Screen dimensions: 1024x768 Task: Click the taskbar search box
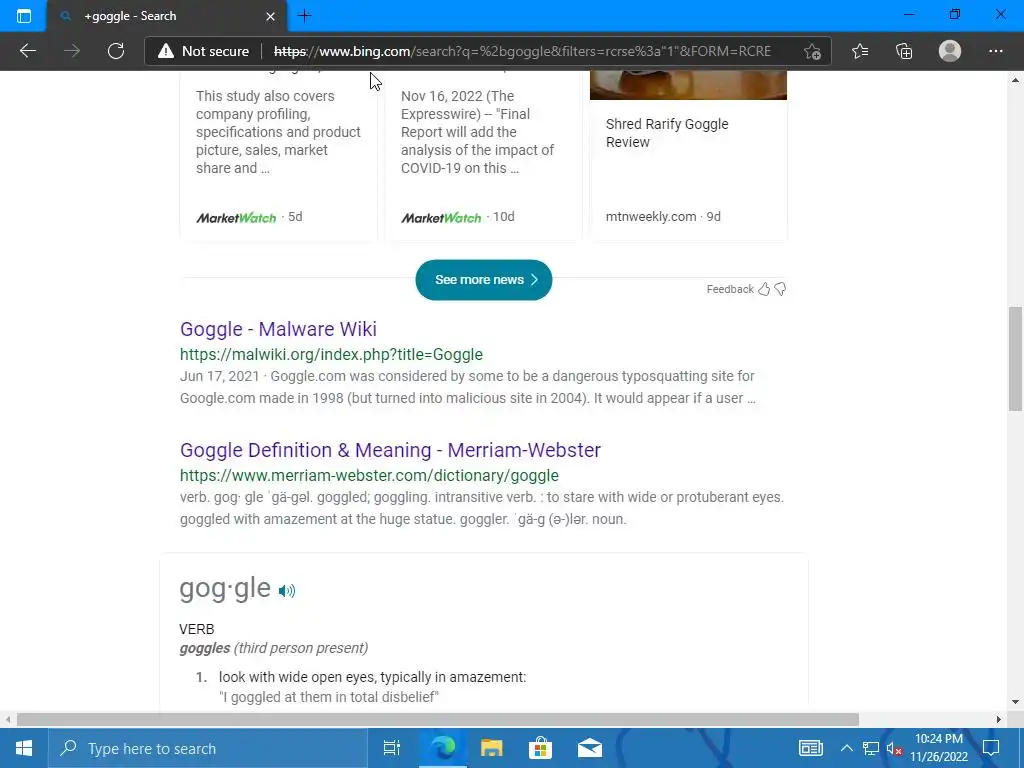[207, 748]
